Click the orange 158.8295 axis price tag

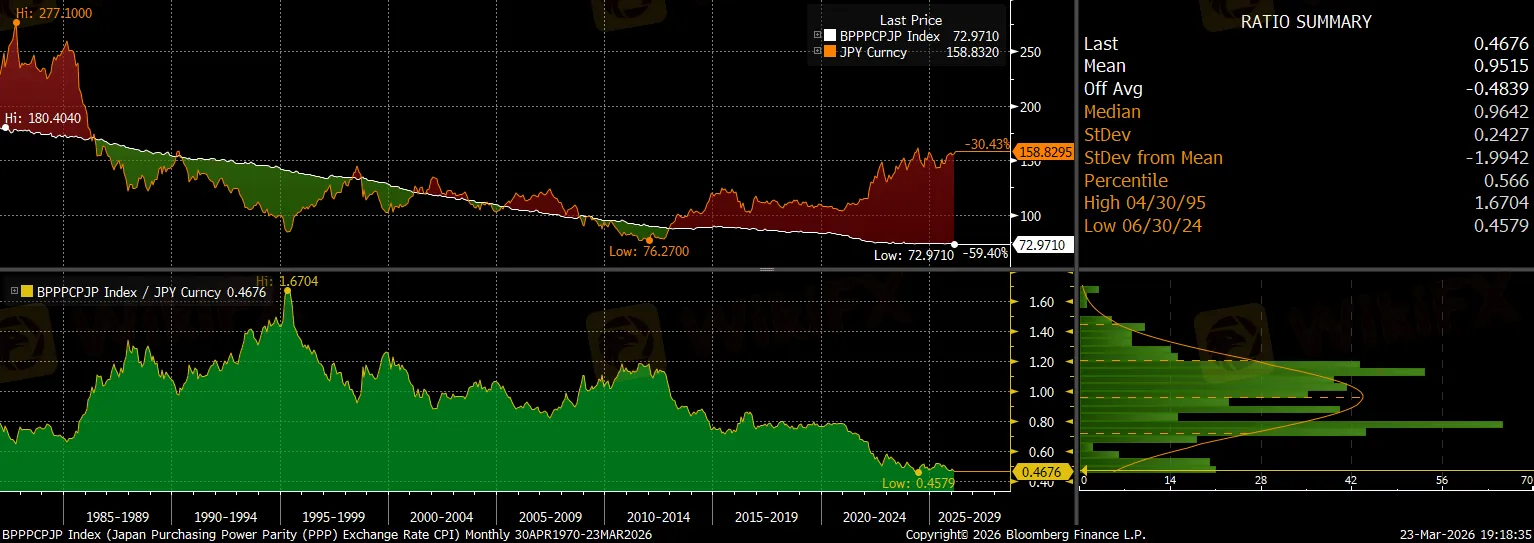(1043, 153)
